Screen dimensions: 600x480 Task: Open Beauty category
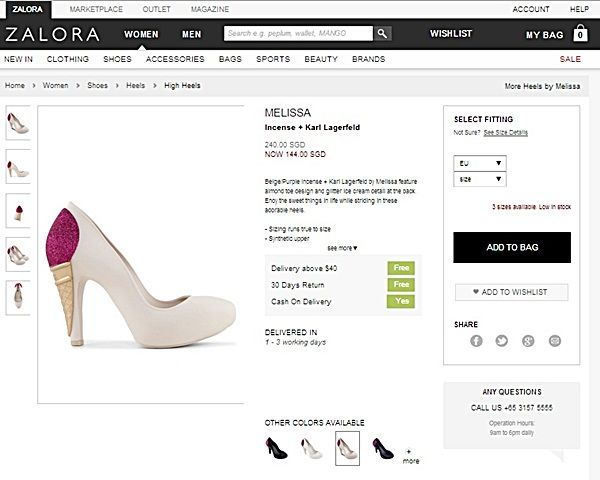click(x=321, y=59)
